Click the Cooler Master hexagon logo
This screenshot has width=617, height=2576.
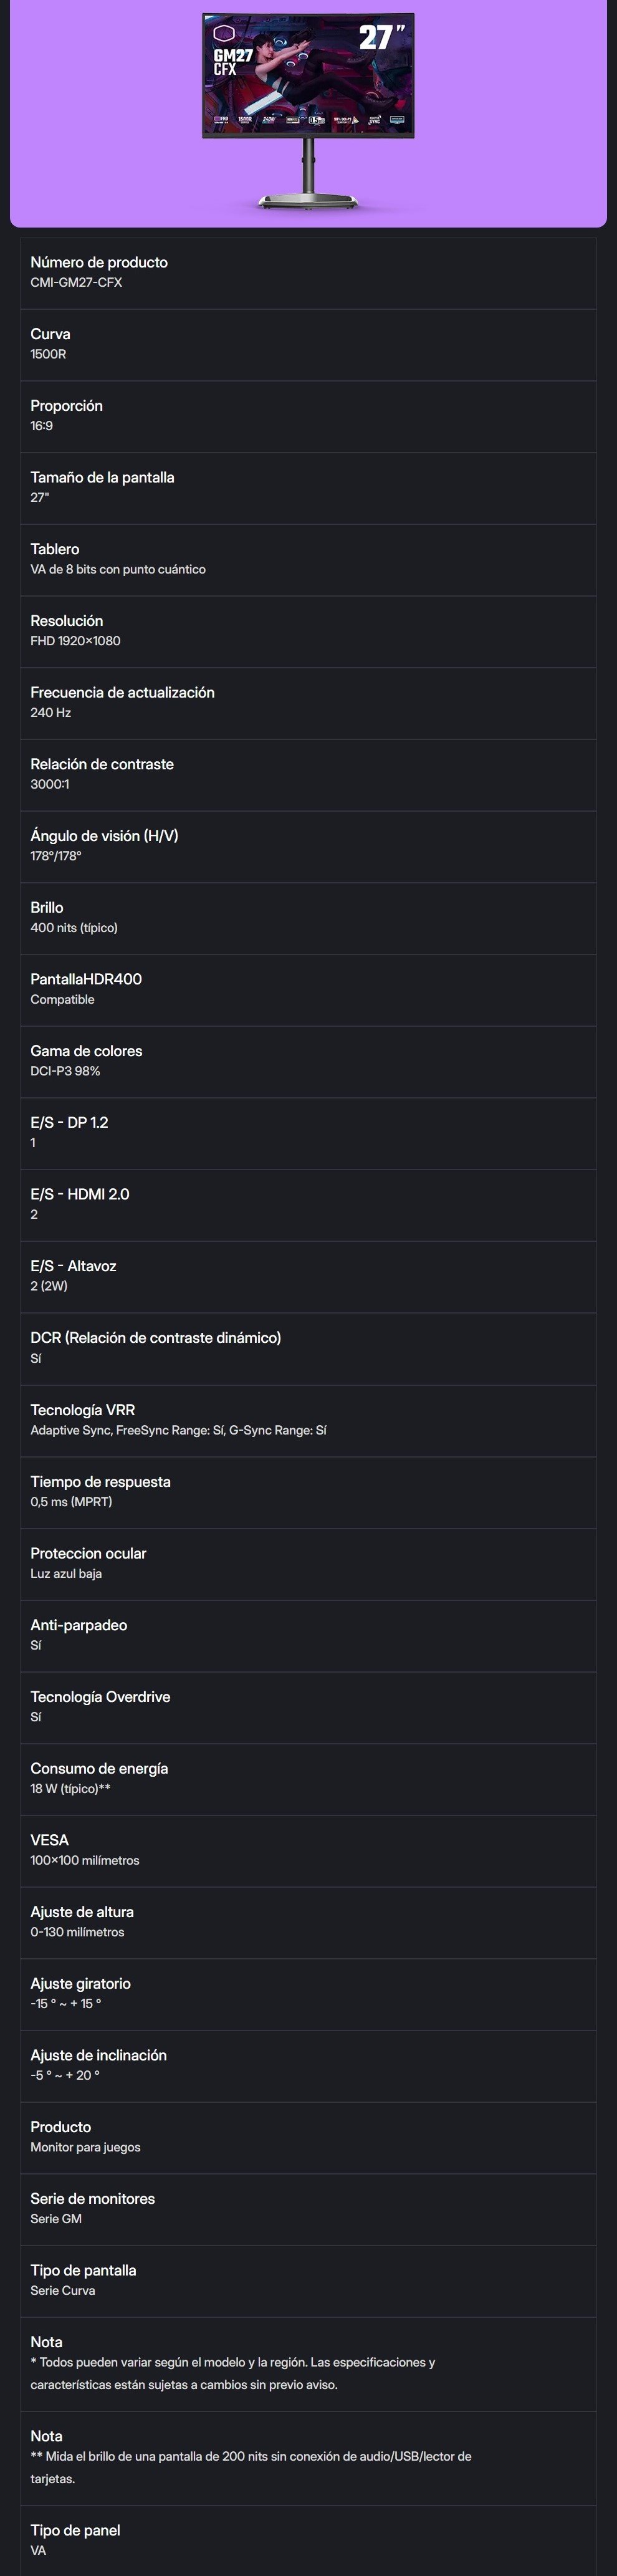pyautogui.click(x=224, y=33)
